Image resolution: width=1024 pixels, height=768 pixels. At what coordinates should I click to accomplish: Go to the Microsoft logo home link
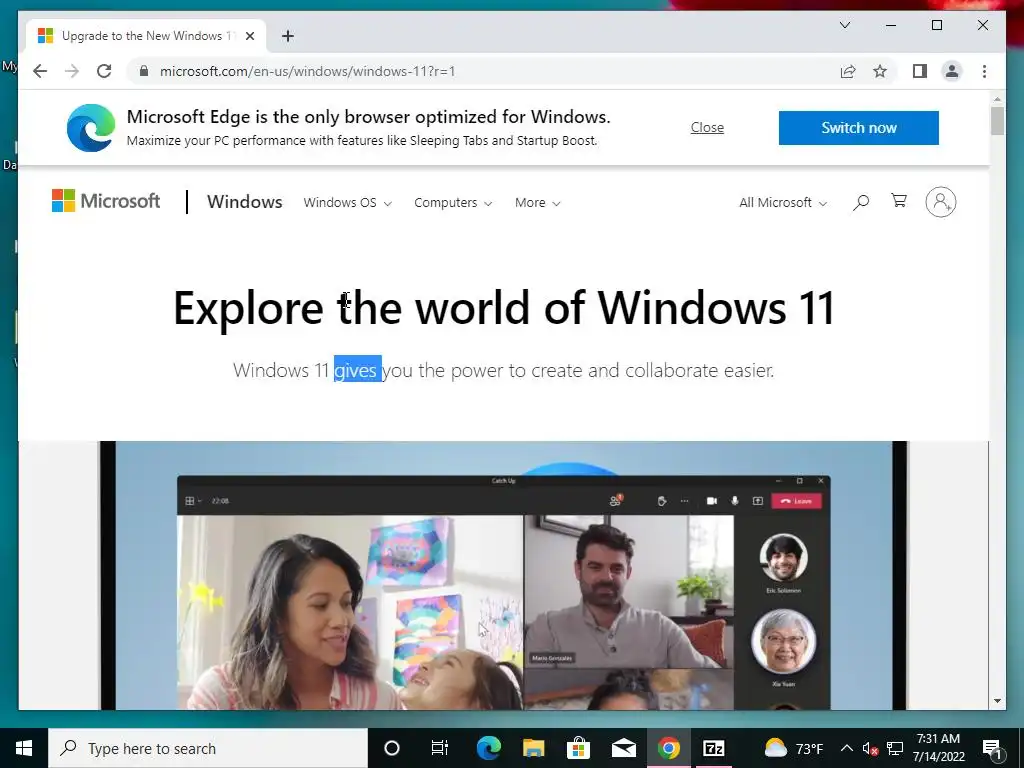[106, 201]
